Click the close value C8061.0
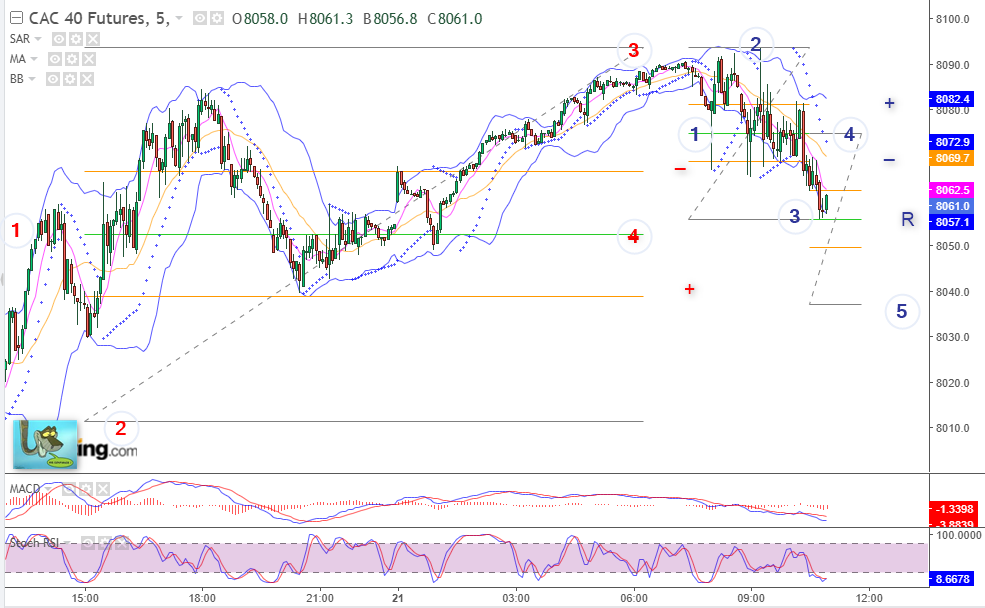The image size is (985, 608). click(455, 19)
